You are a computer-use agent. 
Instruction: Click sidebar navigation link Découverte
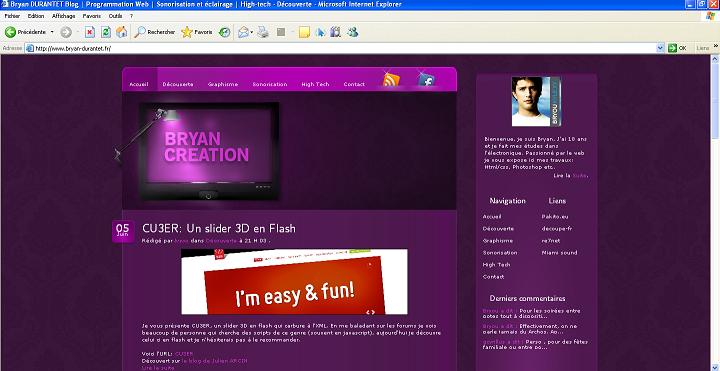(x=498, y=228)
